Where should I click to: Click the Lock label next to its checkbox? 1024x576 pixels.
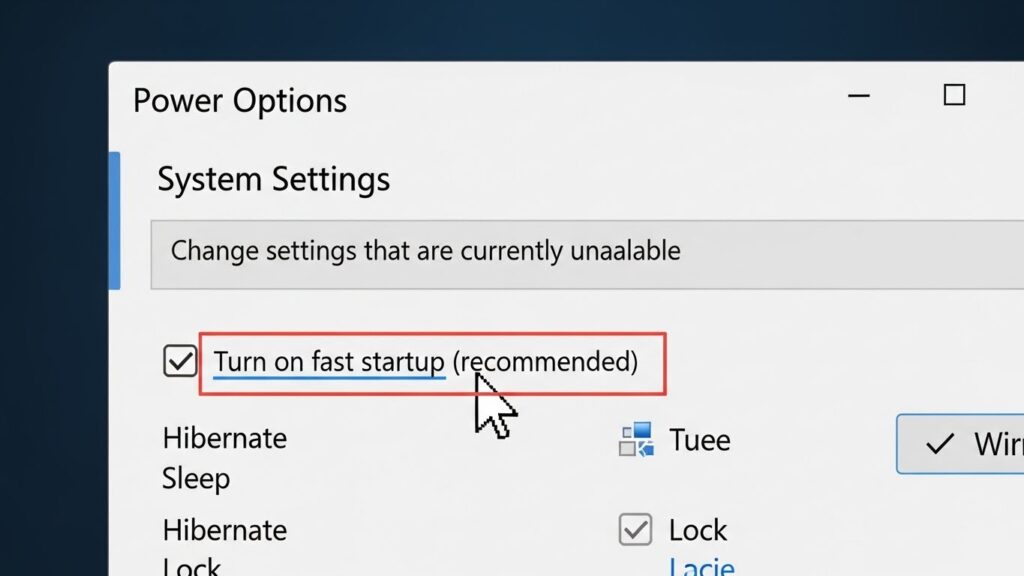(x=698, y=529)
